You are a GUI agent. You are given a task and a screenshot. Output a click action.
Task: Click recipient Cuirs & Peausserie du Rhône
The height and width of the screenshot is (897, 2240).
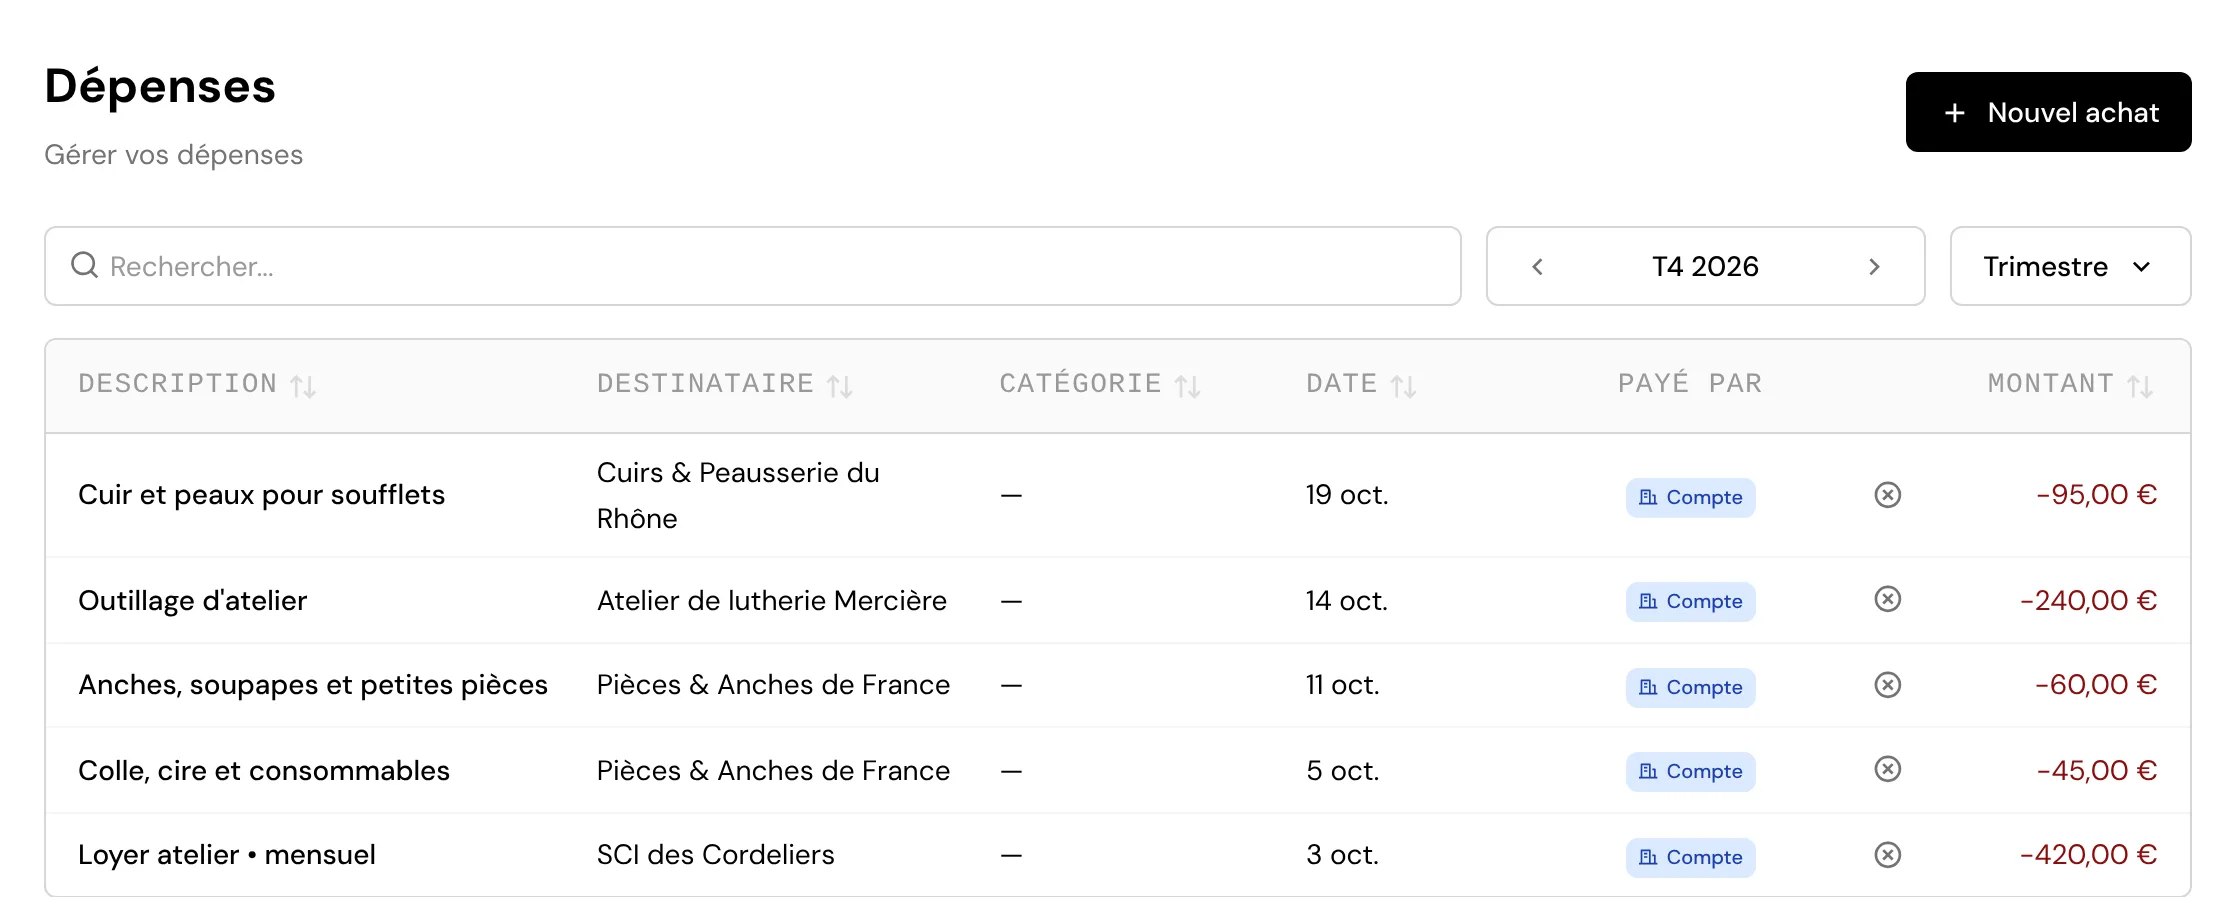coord(738,496)
